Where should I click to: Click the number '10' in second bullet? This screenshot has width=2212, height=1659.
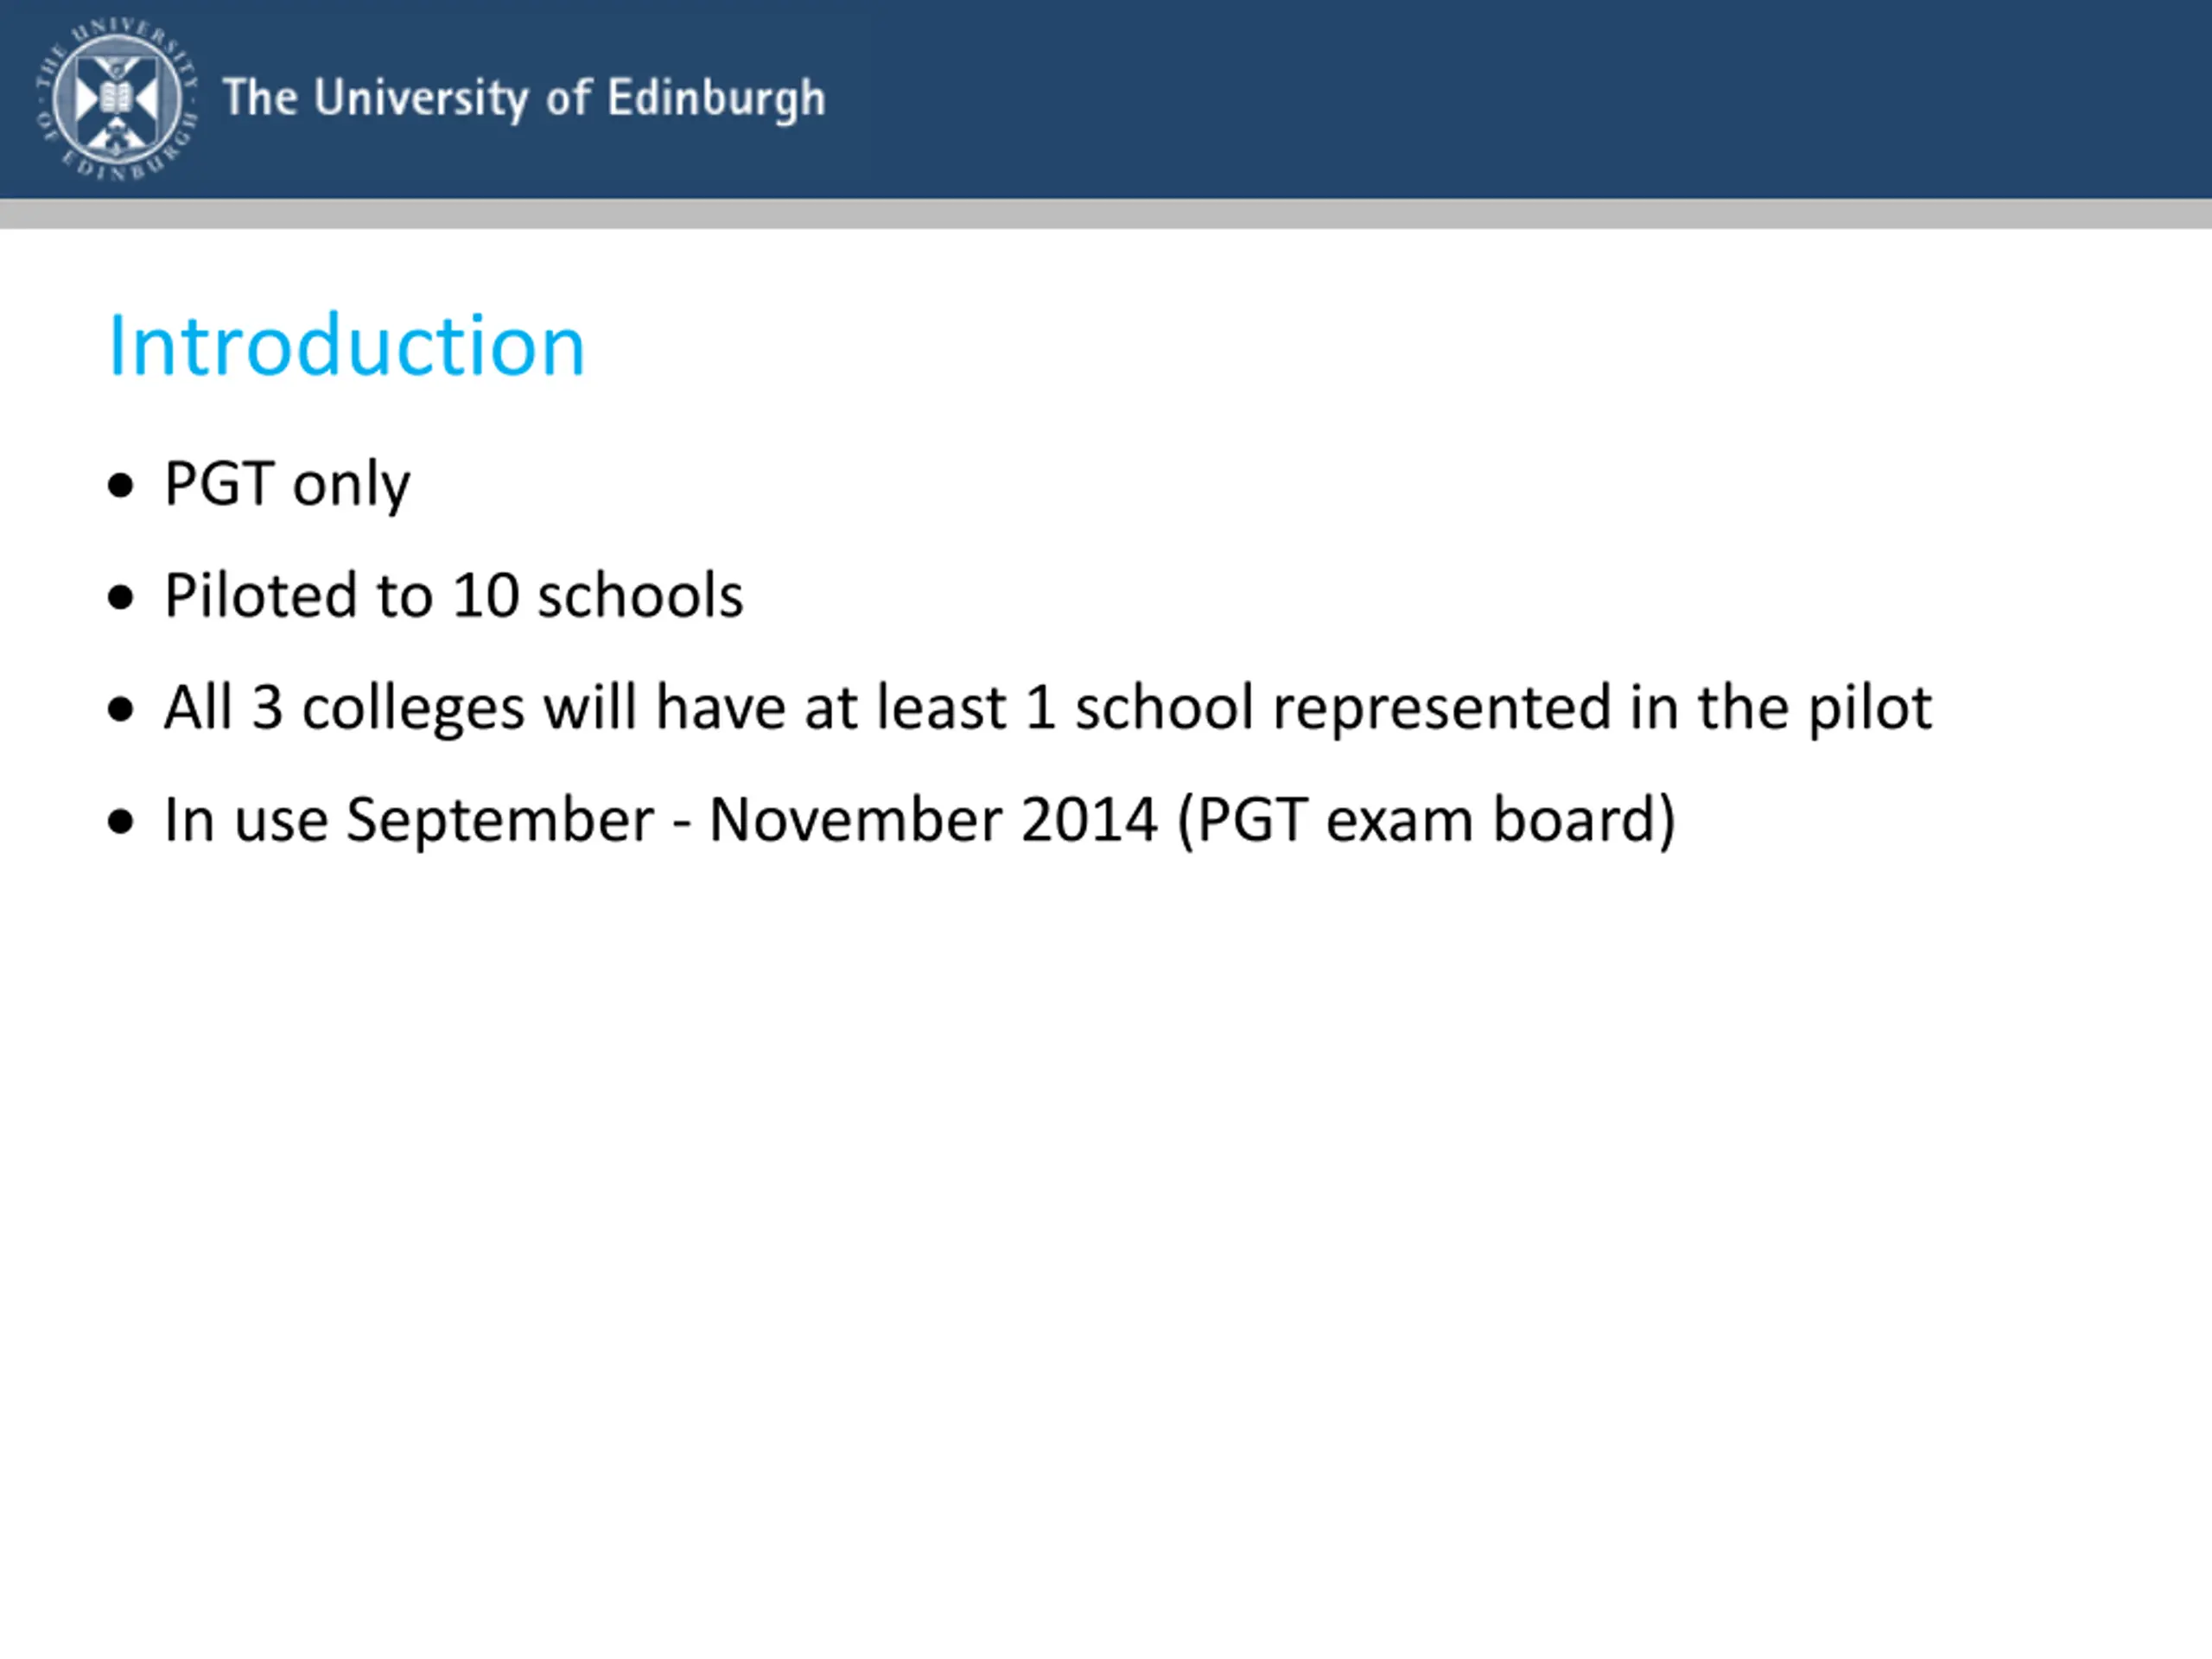(x=486, y=596)
